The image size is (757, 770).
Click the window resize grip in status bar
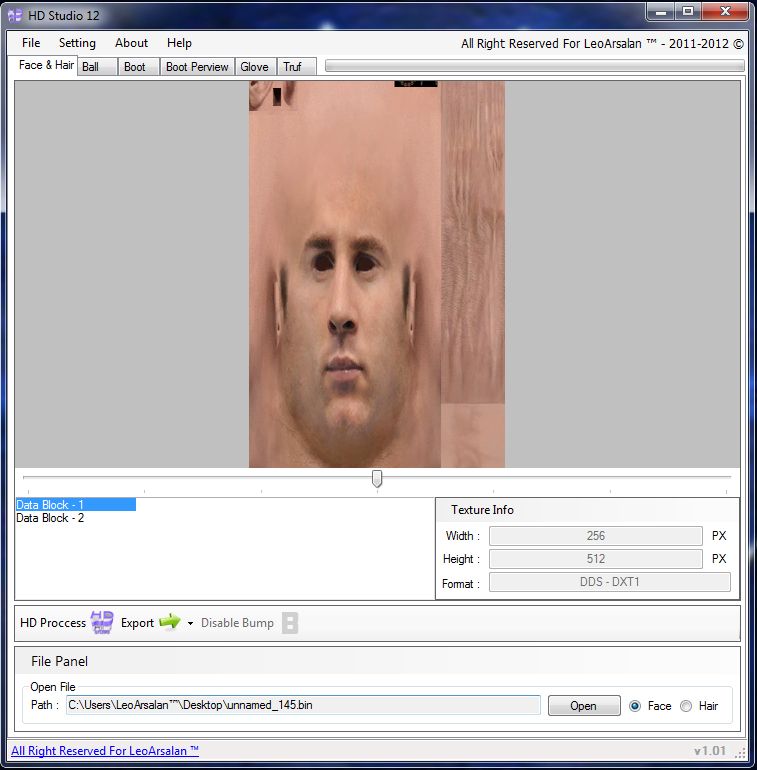pyautogui.click(x=741, y=751)
